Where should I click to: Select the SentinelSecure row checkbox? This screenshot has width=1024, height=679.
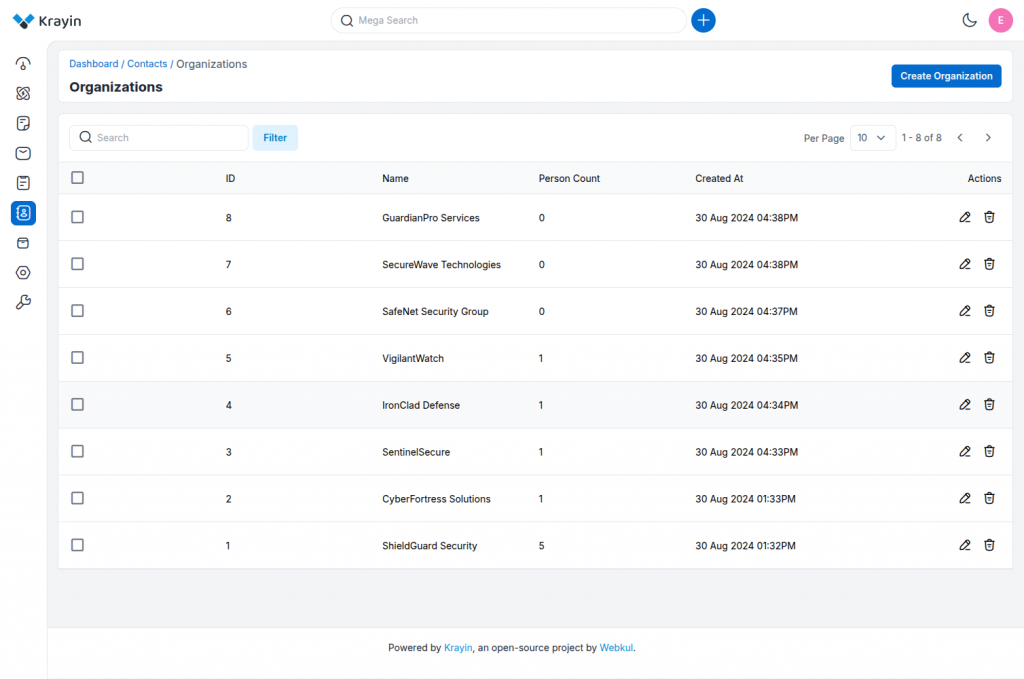point(78,451)
